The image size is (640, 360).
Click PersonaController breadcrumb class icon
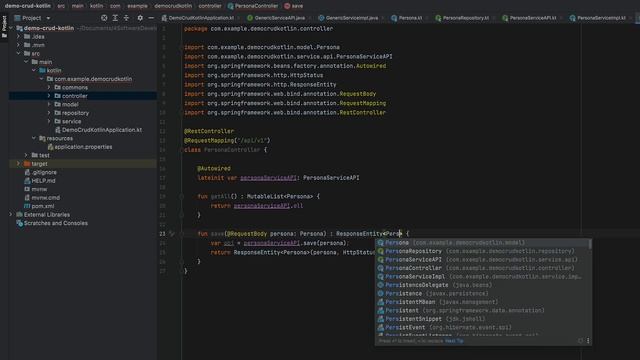pyautogui.click(x=231, y=6)
